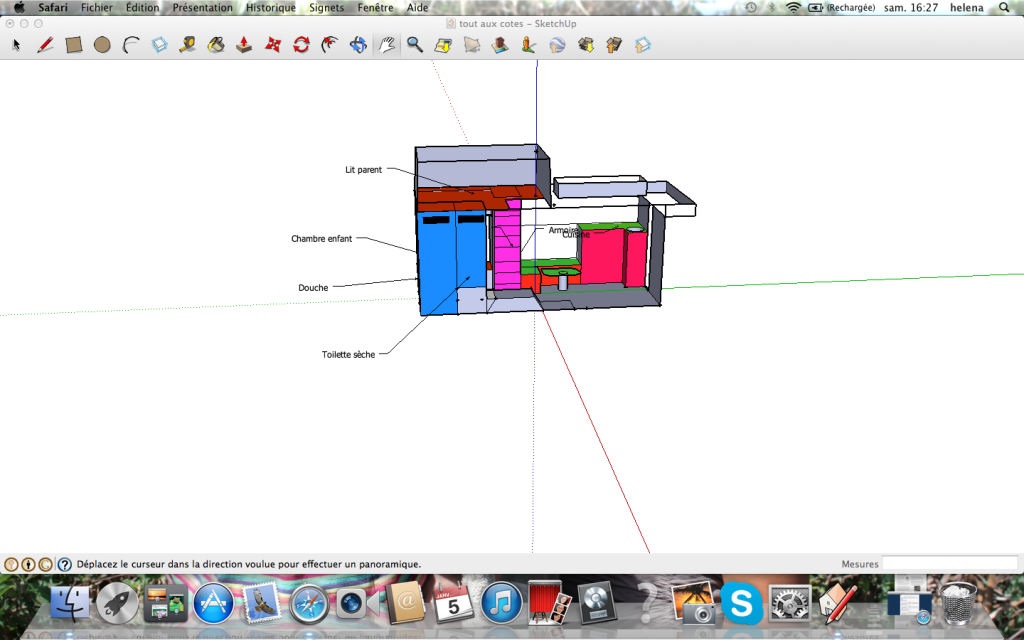Click the SketchUp icon in the Dock

pos(837,602)
